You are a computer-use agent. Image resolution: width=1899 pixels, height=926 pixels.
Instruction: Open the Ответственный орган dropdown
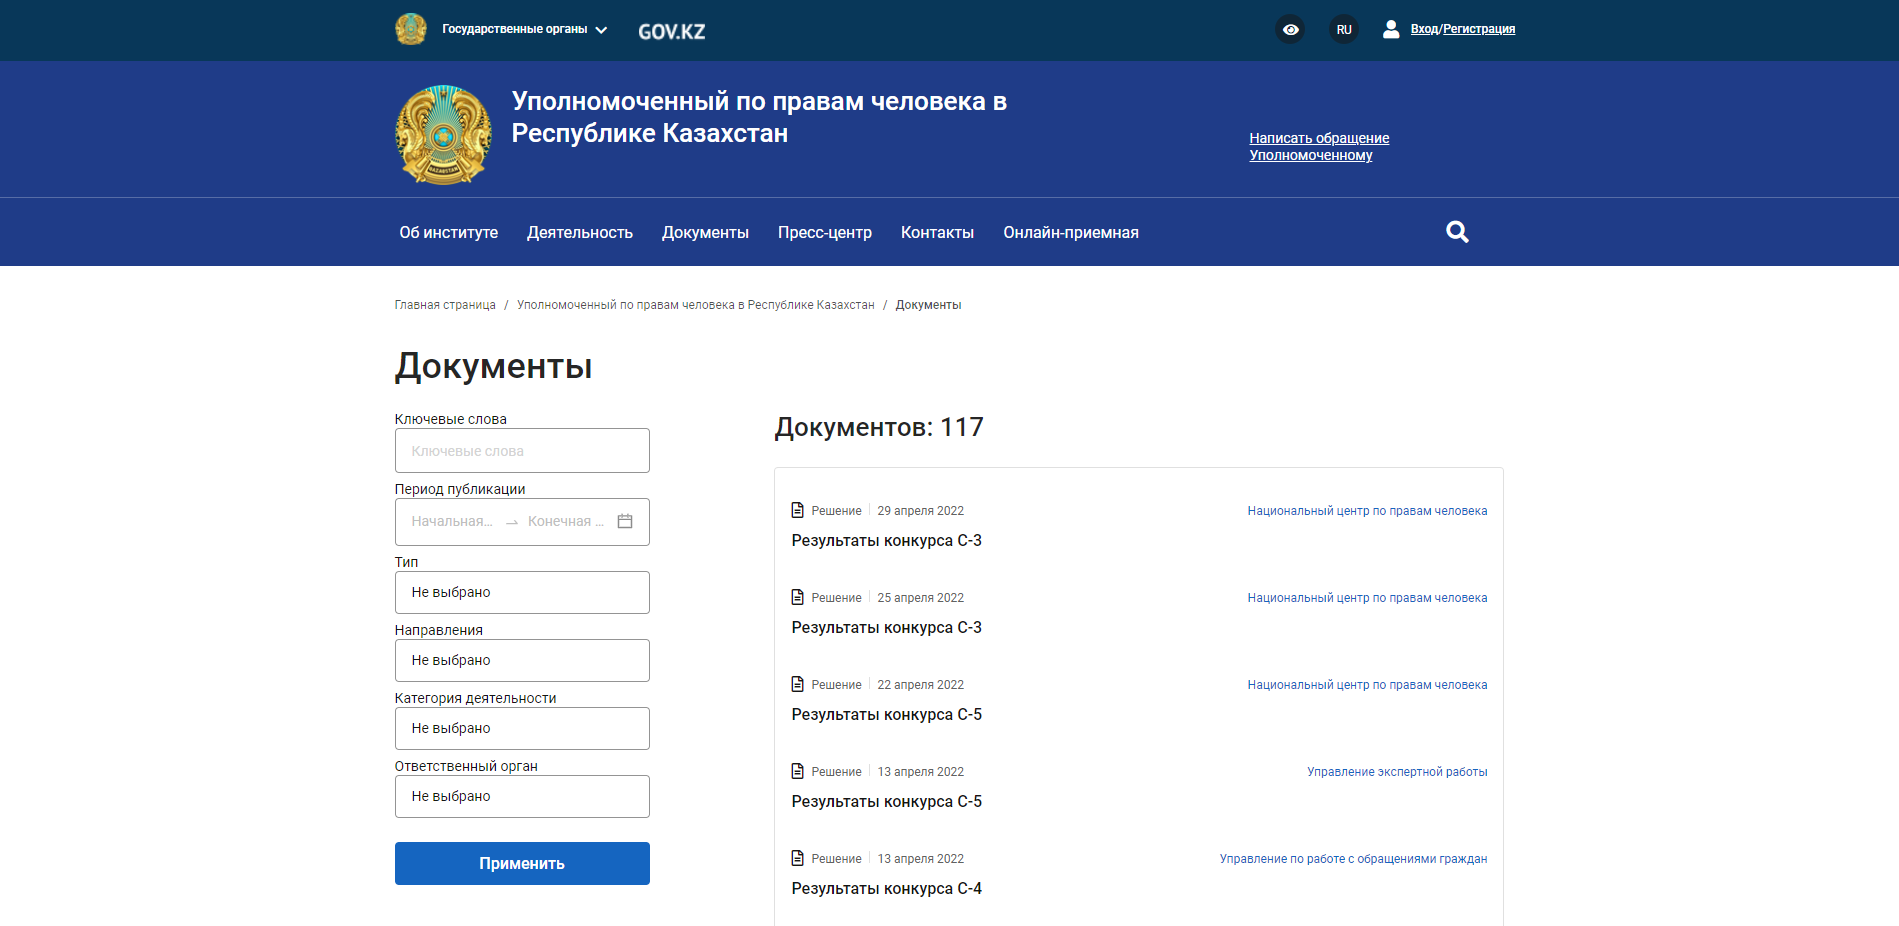click(x=522, y=796)
